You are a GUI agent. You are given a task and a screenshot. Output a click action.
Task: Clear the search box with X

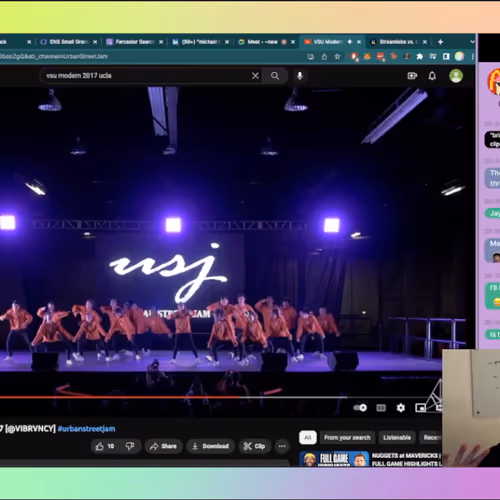[x=255, y=76]
